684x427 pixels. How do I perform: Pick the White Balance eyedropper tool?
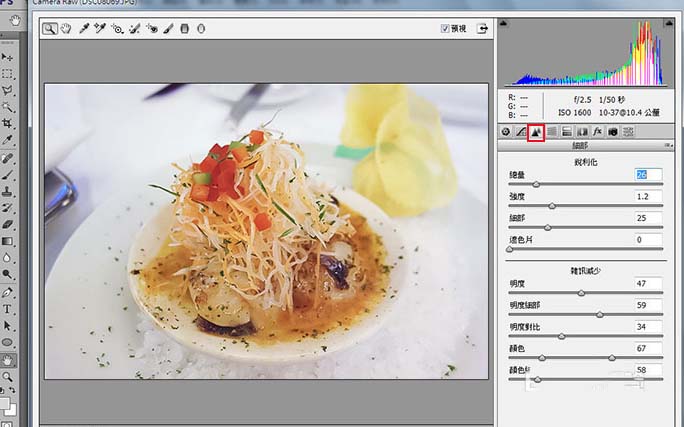tap(84, 29)
